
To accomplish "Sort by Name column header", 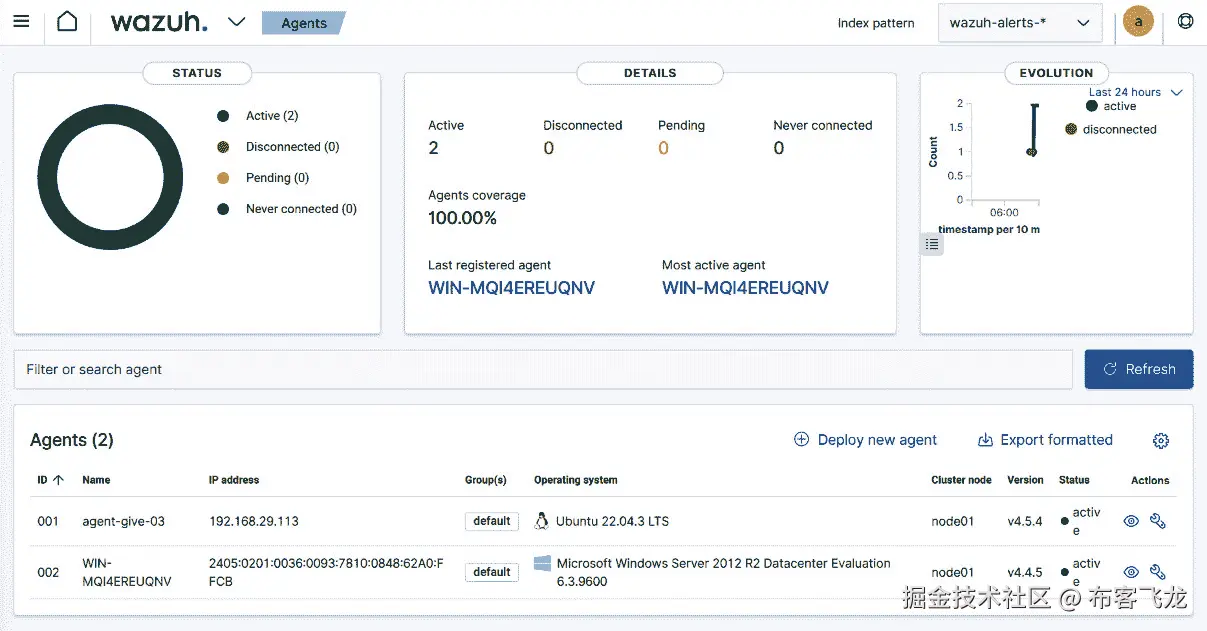I will point(96,480).
